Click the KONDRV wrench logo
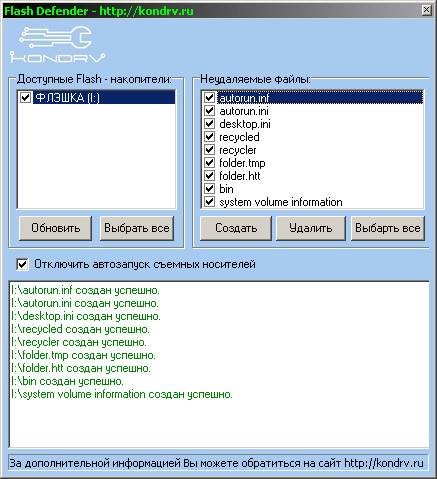Image resolution: width=437 pixels, height=479 pixels. [57, 44]
